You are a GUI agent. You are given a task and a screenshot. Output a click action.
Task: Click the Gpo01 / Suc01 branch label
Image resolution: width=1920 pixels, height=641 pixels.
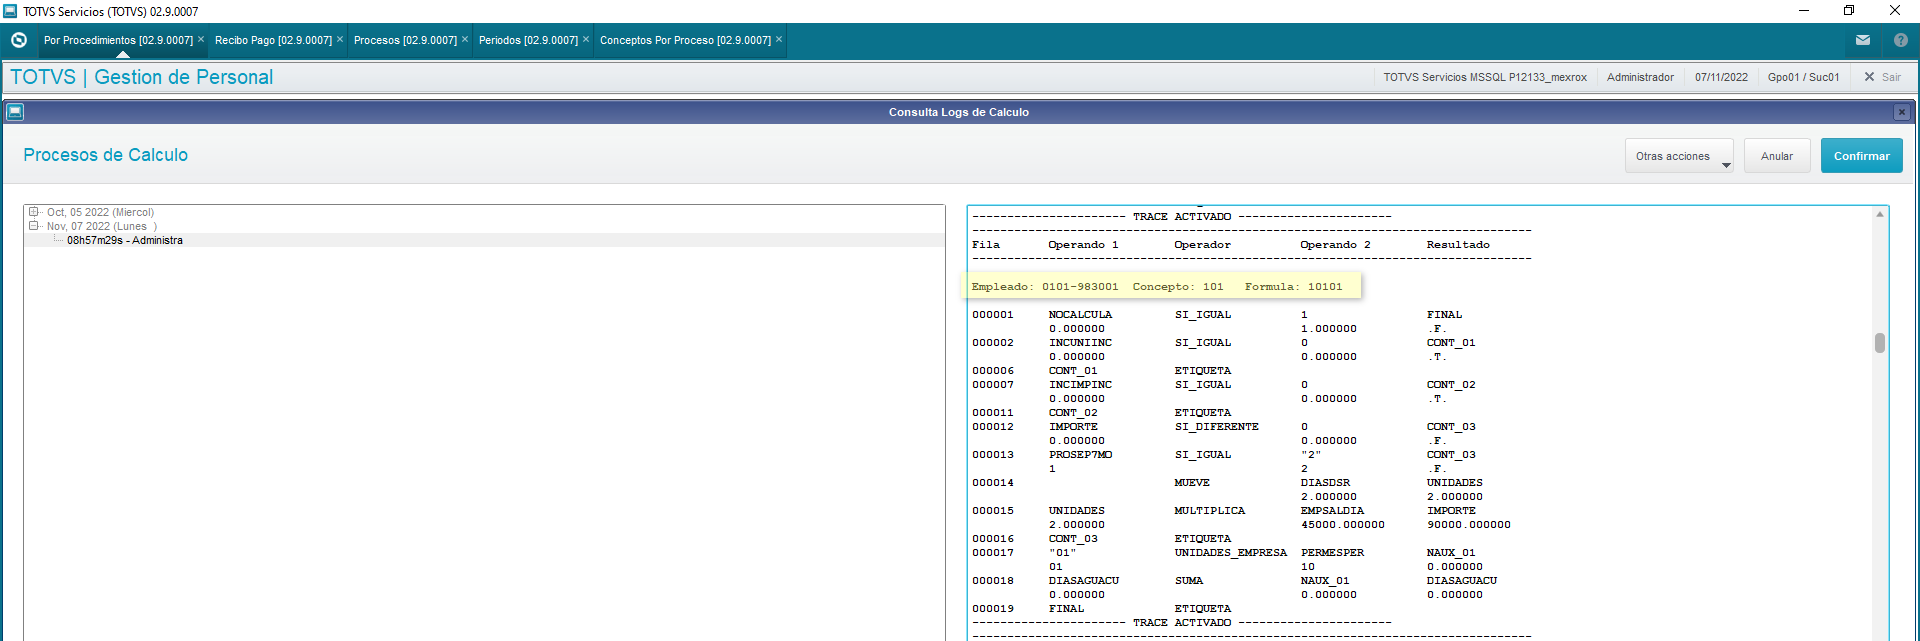(1803, 77)
